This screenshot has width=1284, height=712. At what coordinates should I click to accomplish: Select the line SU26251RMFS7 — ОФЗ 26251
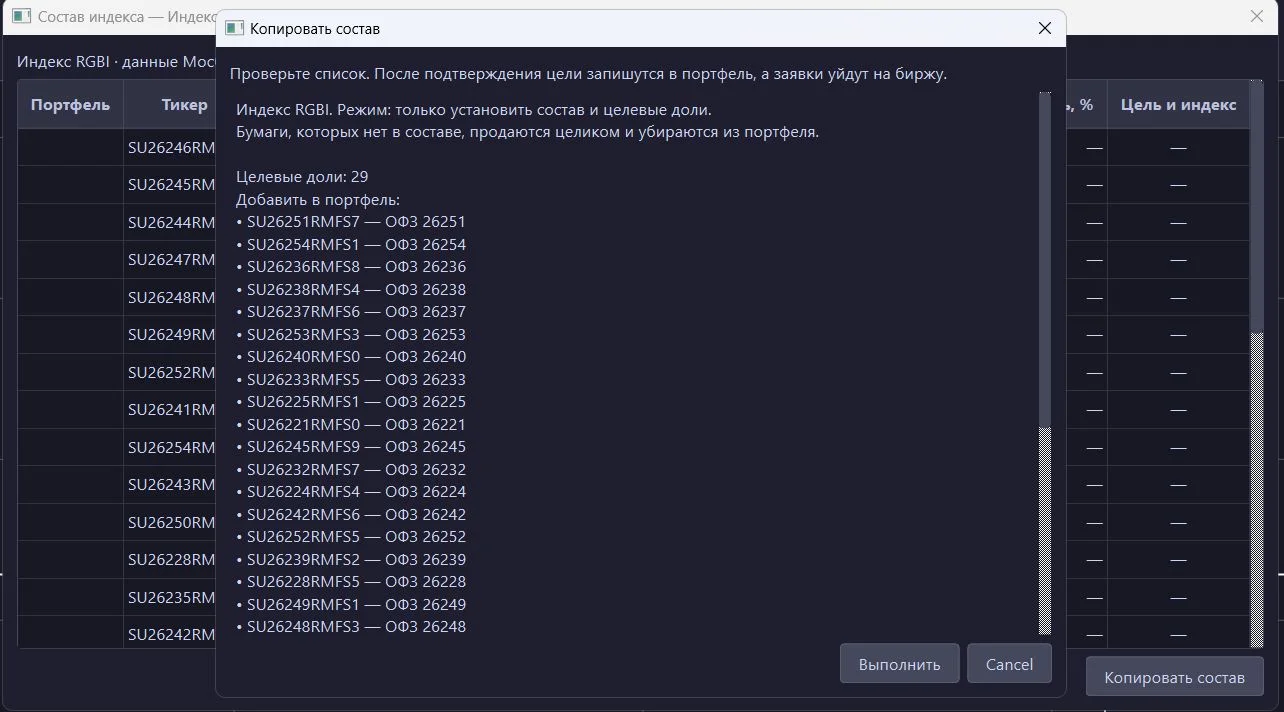(x=351, y=222)
